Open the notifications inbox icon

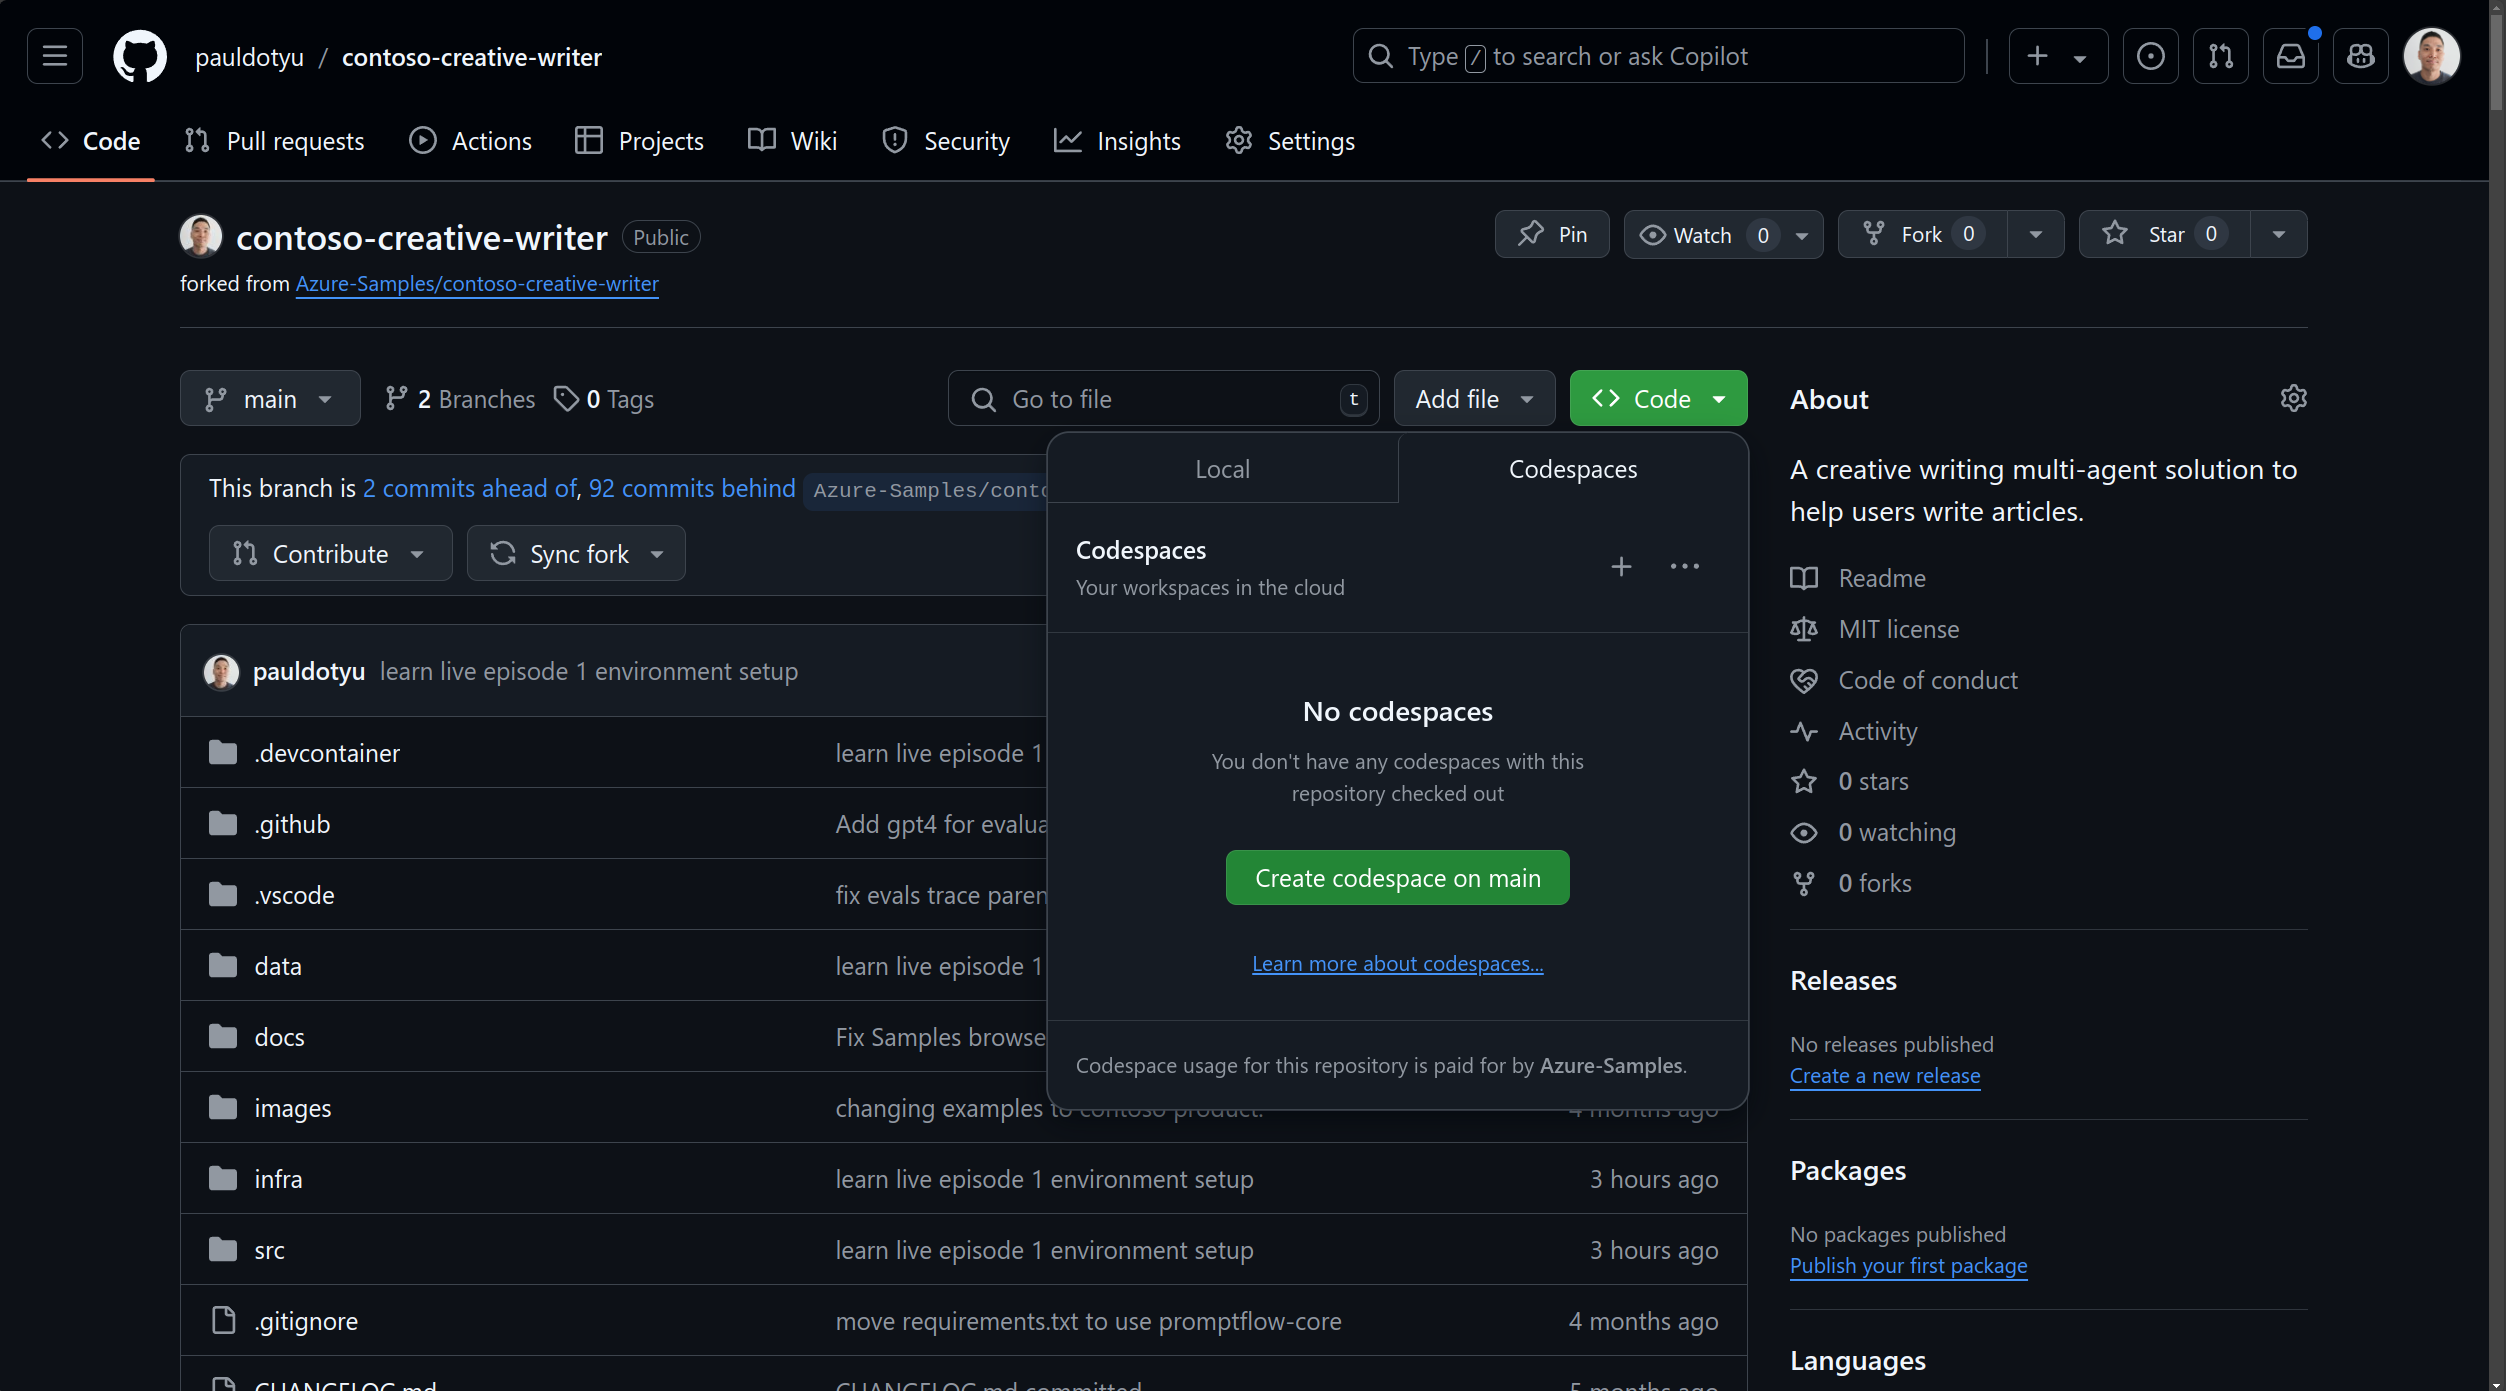(x=2290, y=56)
